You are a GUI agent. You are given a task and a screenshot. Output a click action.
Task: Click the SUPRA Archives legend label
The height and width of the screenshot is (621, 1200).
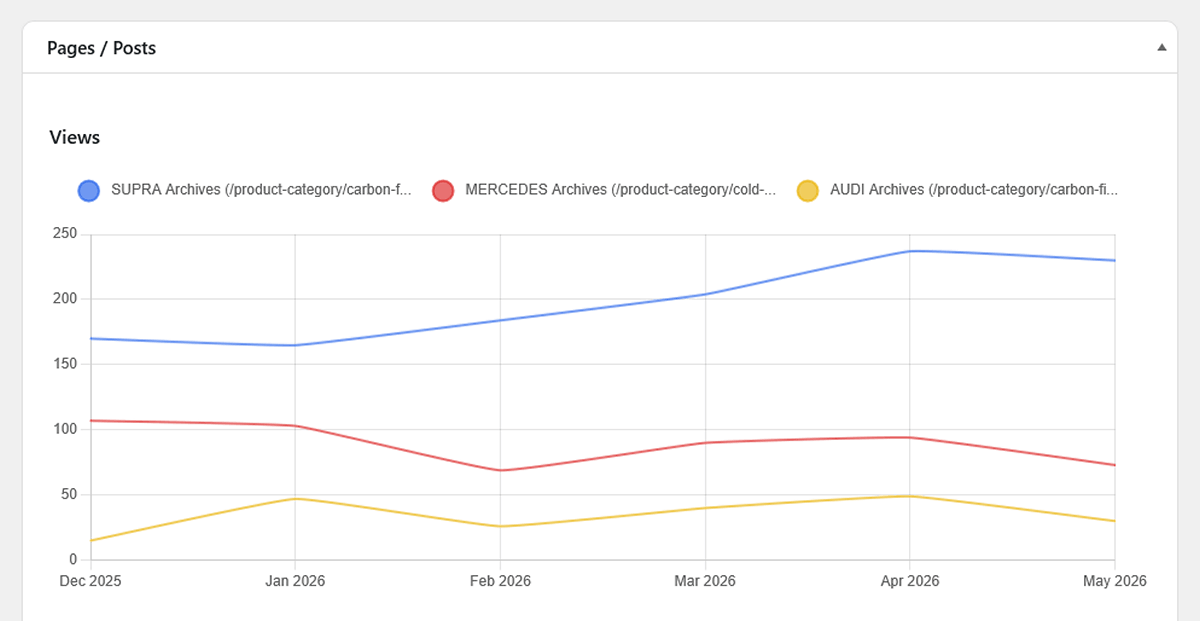click(261, 190)
